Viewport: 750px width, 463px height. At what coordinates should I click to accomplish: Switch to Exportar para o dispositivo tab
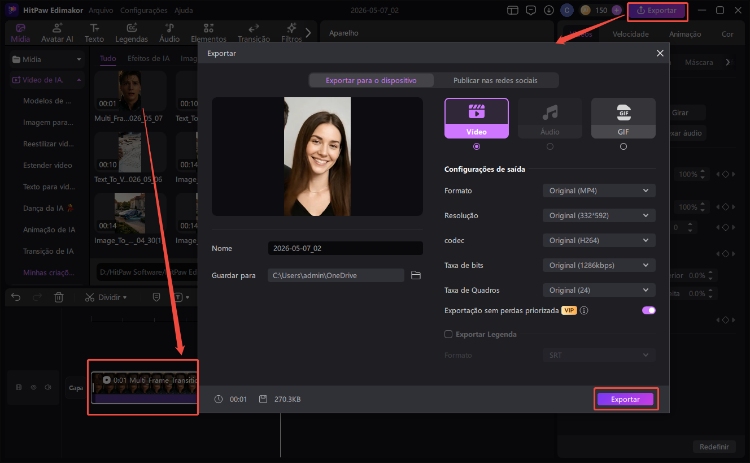[371, 80]
